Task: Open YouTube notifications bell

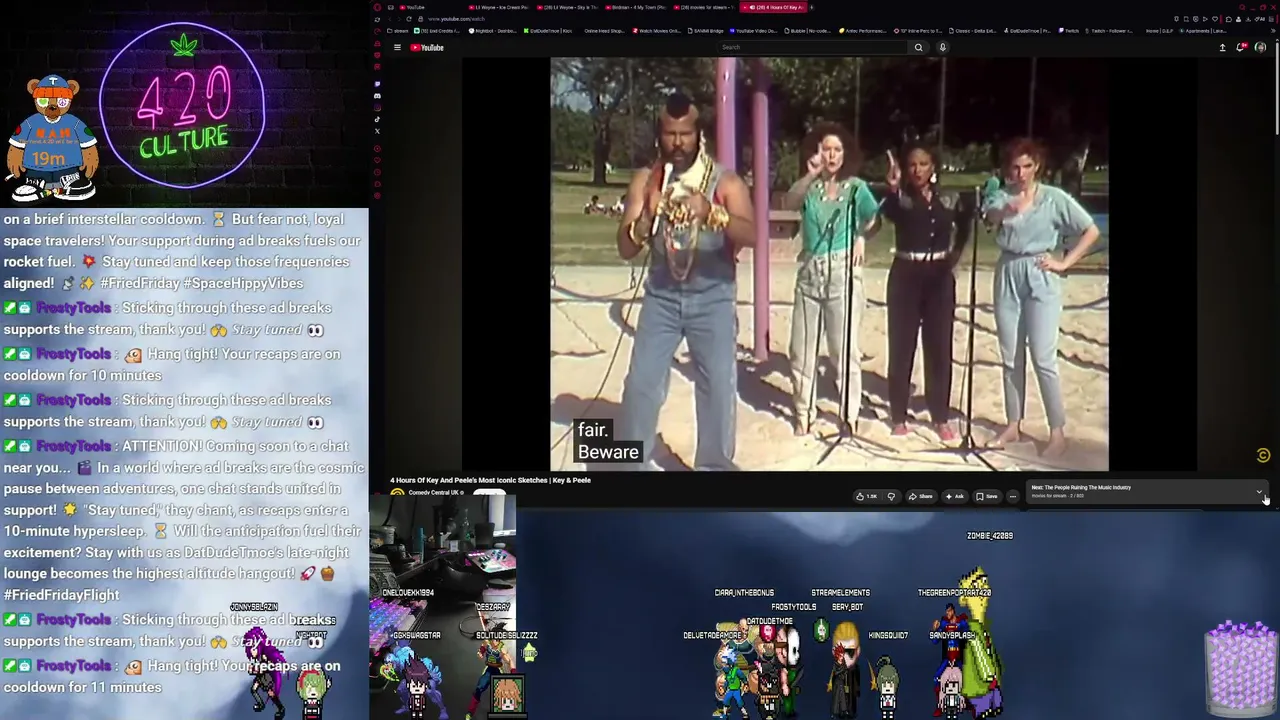Action: (x=1241, y=47)
